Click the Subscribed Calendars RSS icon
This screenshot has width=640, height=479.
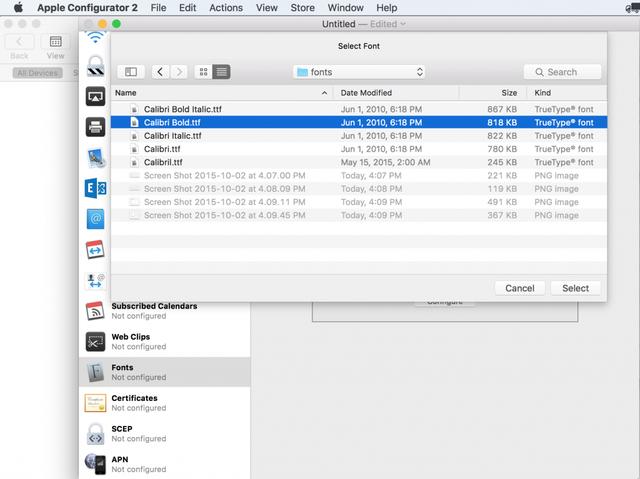[95, 311]
